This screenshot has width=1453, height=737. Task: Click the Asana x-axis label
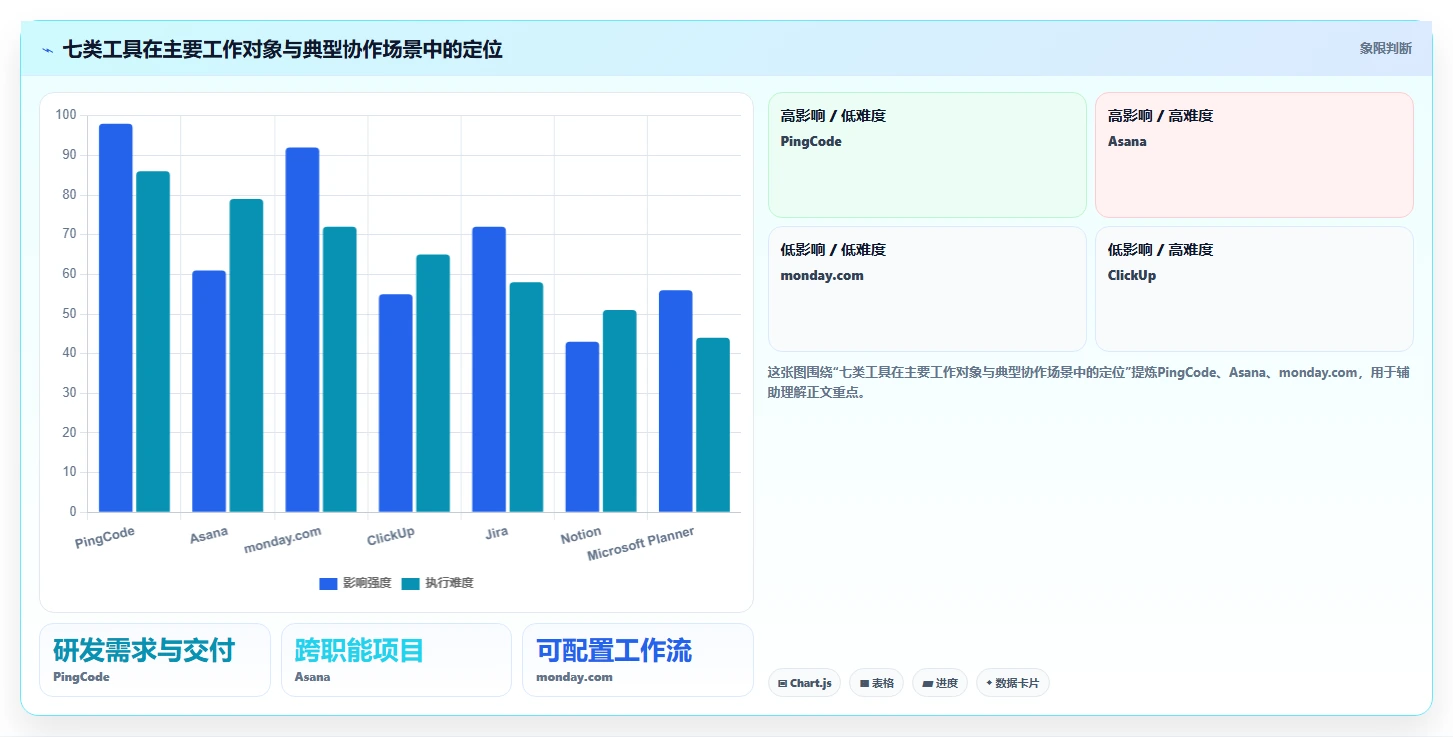click(x=209, y=535)
